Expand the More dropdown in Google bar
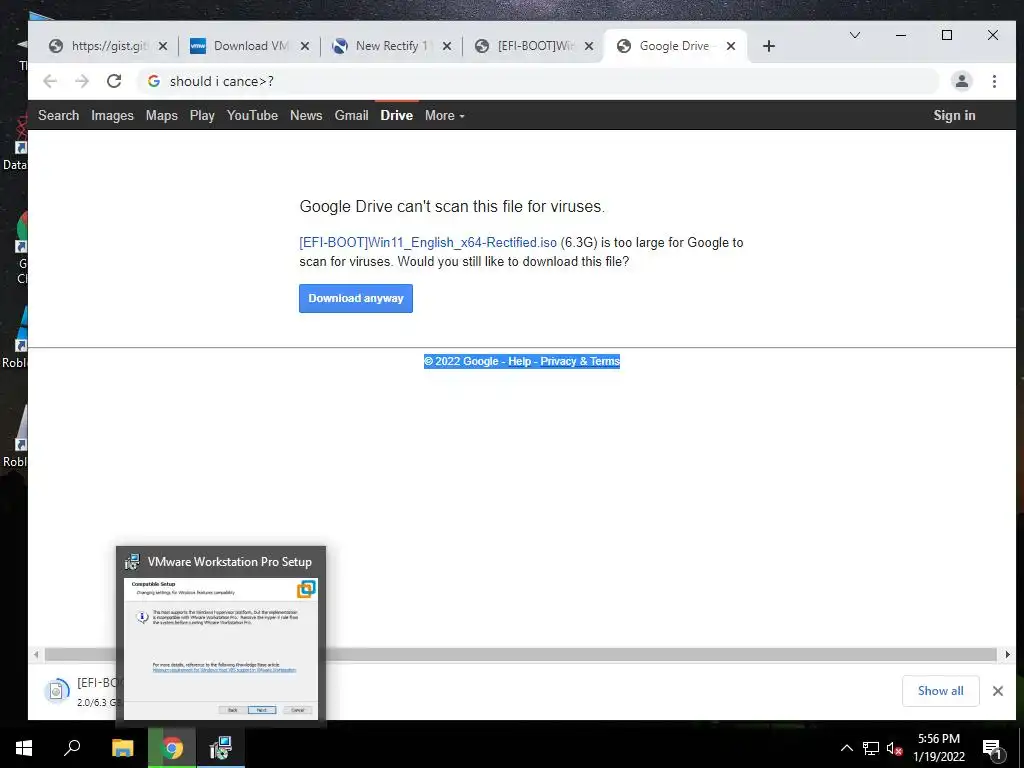 tap(444, 116)
